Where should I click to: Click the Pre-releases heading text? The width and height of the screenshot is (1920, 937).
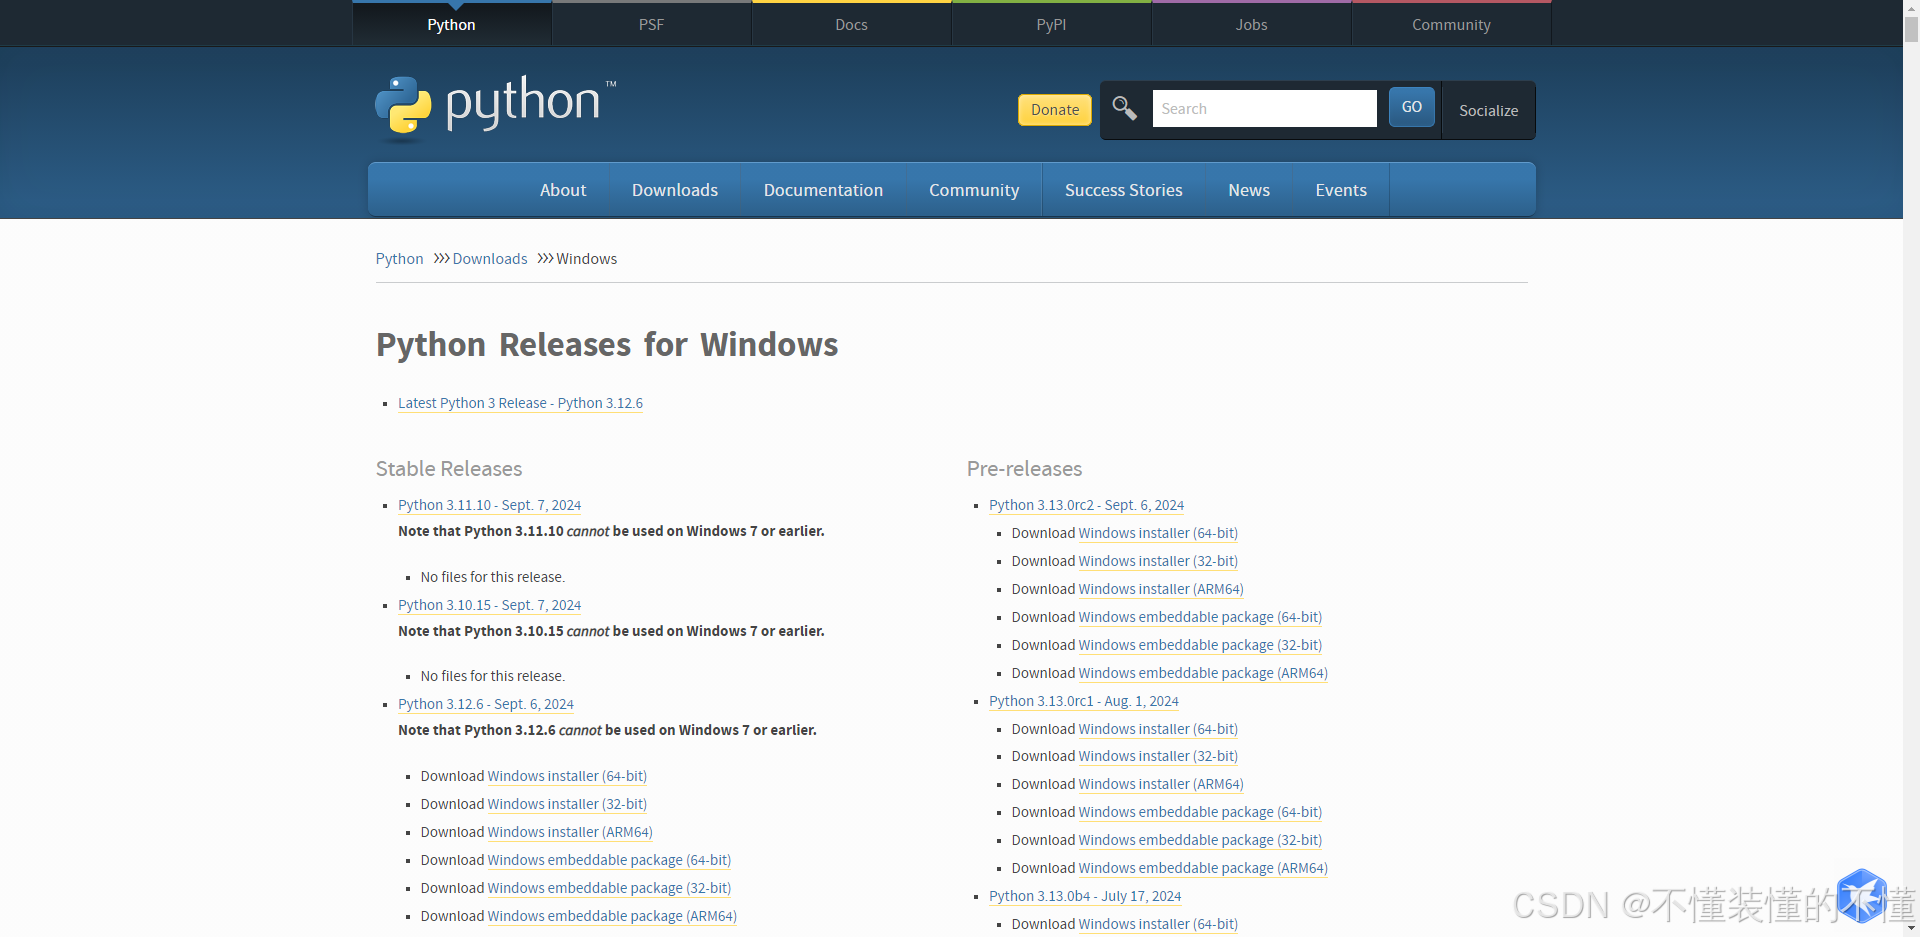[x=1024, y=469]
